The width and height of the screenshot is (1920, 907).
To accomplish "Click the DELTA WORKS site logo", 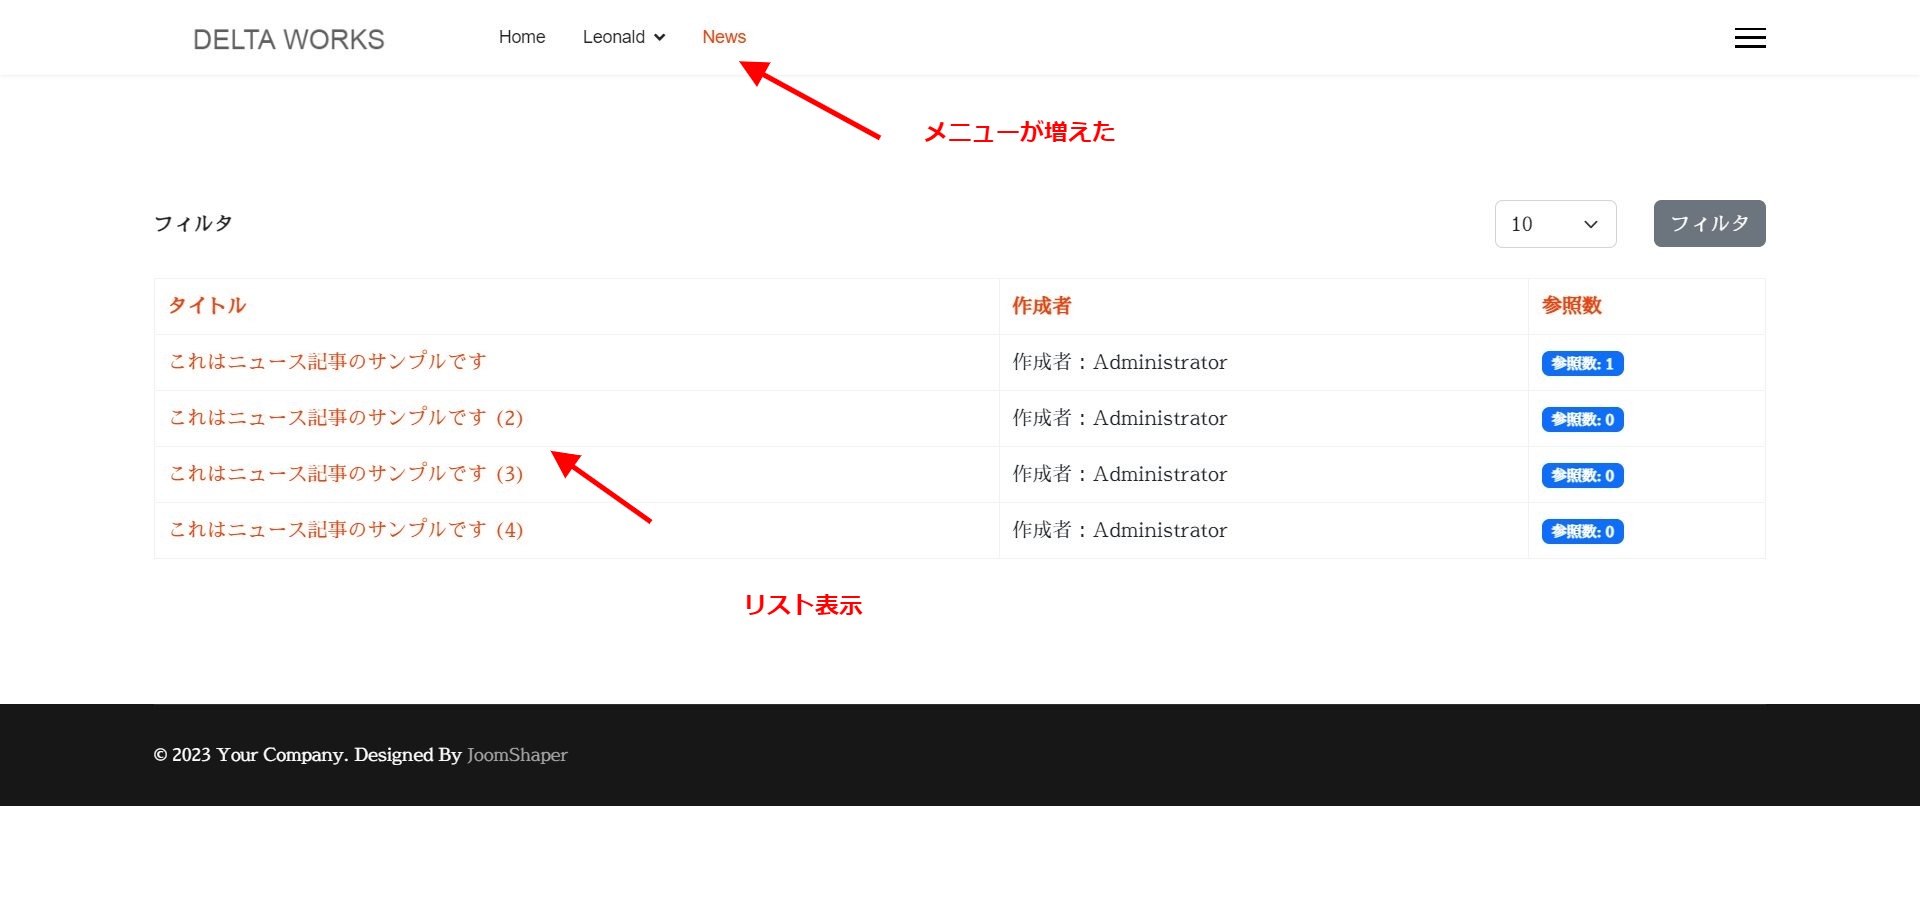I will tap(288, 39).
